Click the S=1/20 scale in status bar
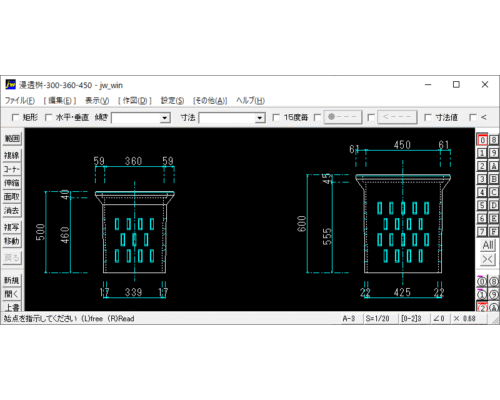Viewport: 500px width, 400px height. click(378, 319)
